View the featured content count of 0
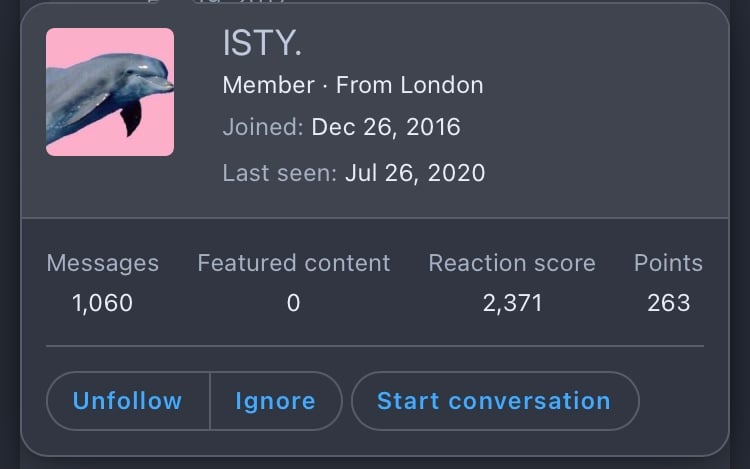The image size is (750, 469). 294,303
